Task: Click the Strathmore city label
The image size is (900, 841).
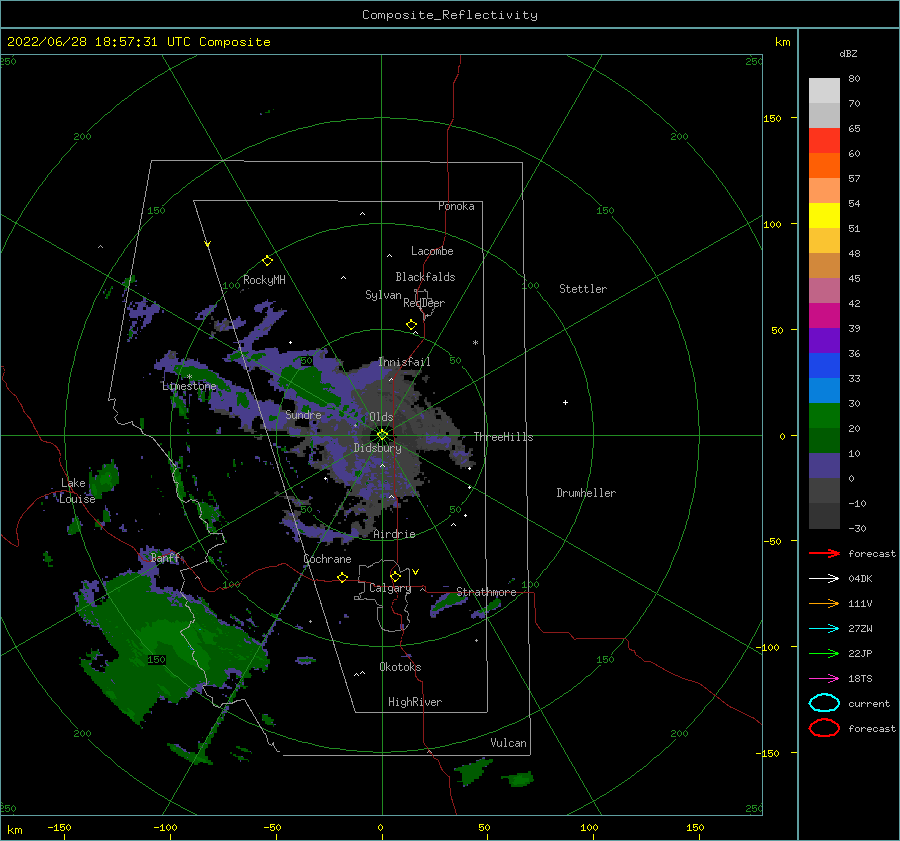Action: 486,592
